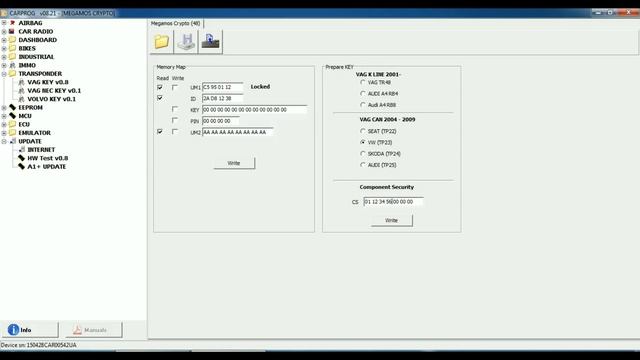Click the TRANSPONDER folder icon
This screenshot has width=640, height=360.
tap(12, 73)
